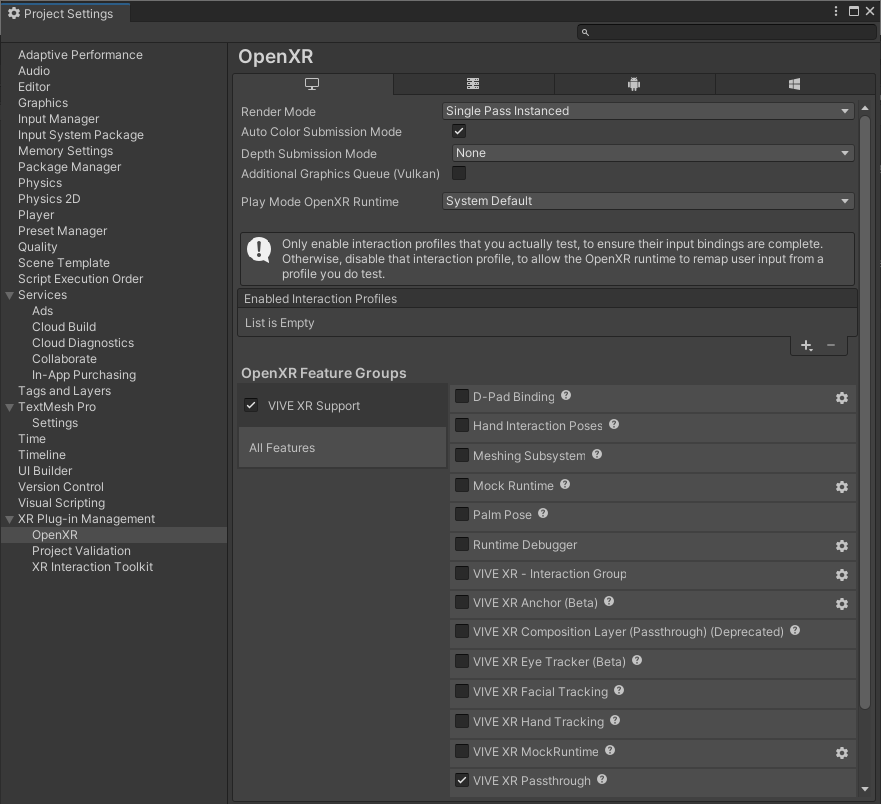Open the Render Mode dropdown
The height and width of the screenshot is (804, 881).
click(x=648, y=111)
